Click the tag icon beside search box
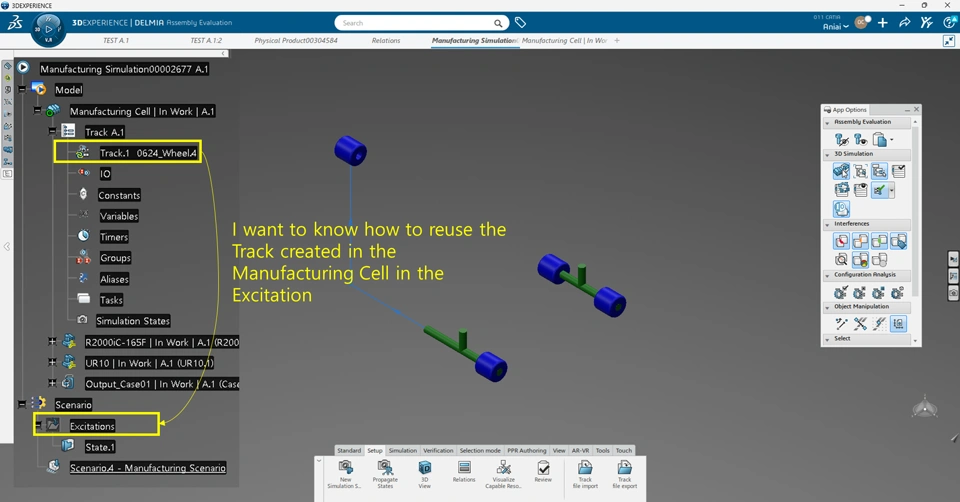 pyautogui.click(x=520, y=23)
